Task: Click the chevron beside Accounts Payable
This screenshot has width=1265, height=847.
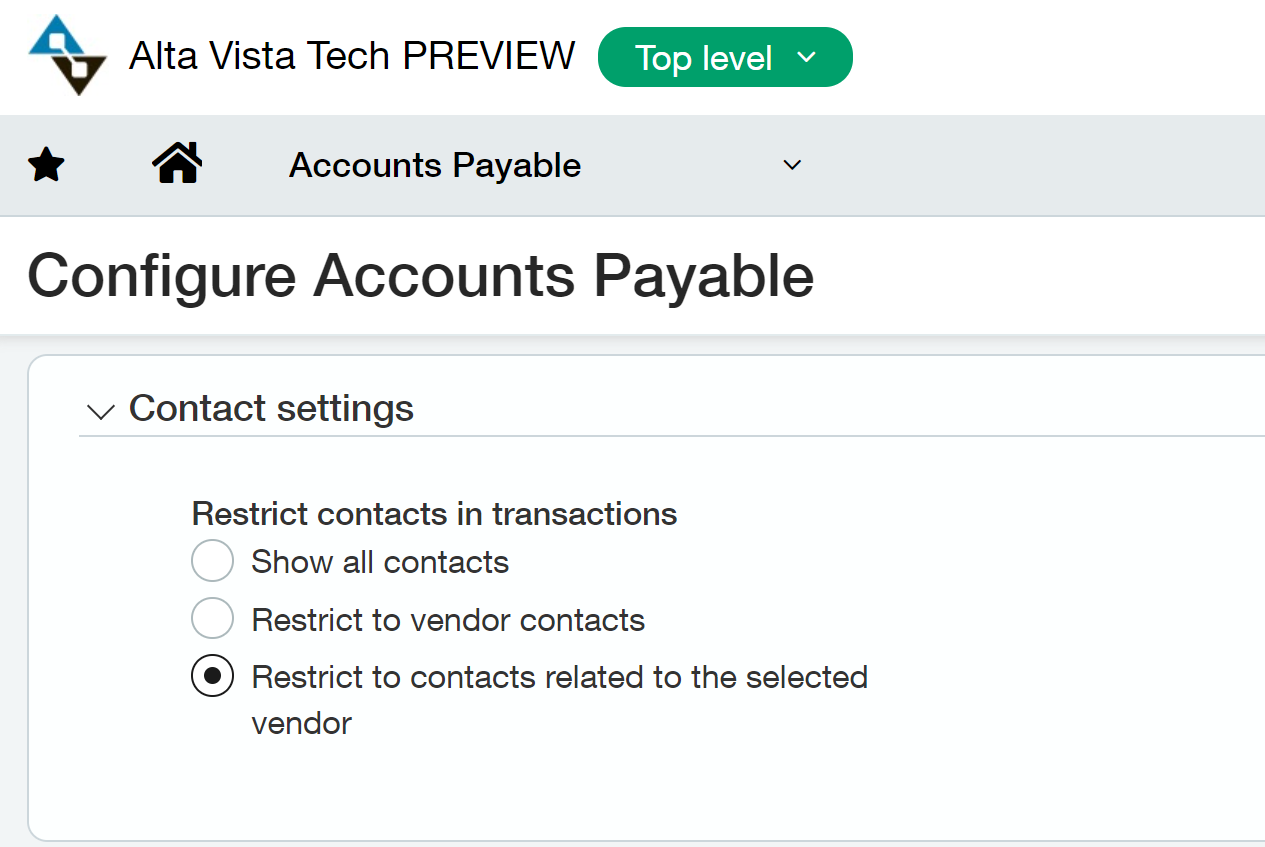Action: pos(792,165)
